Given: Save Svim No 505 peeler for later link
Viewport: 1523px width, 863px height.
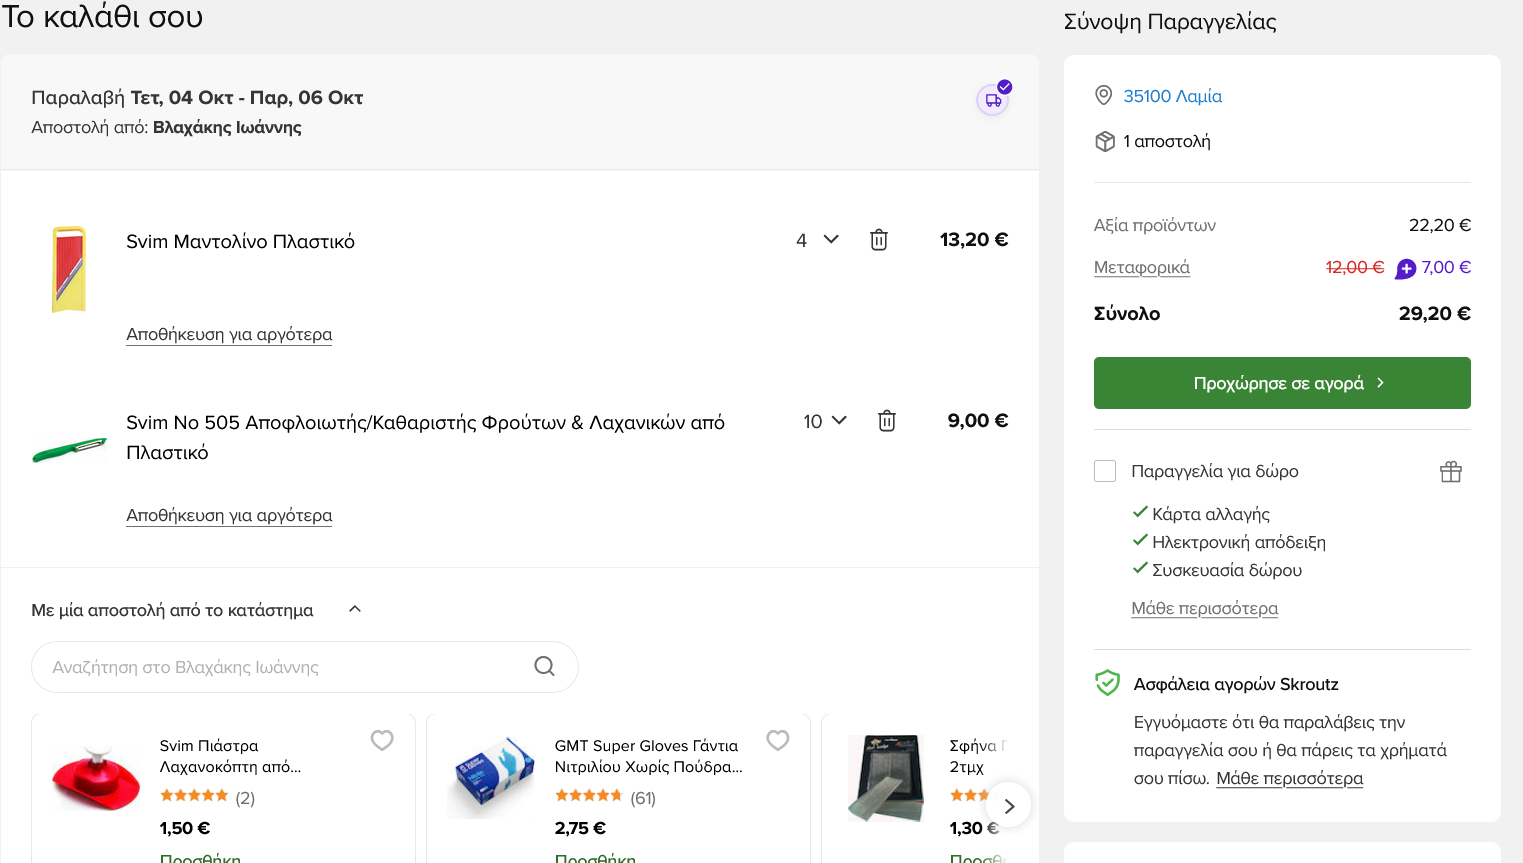Looking at the screenshot, I should [229, 515].
